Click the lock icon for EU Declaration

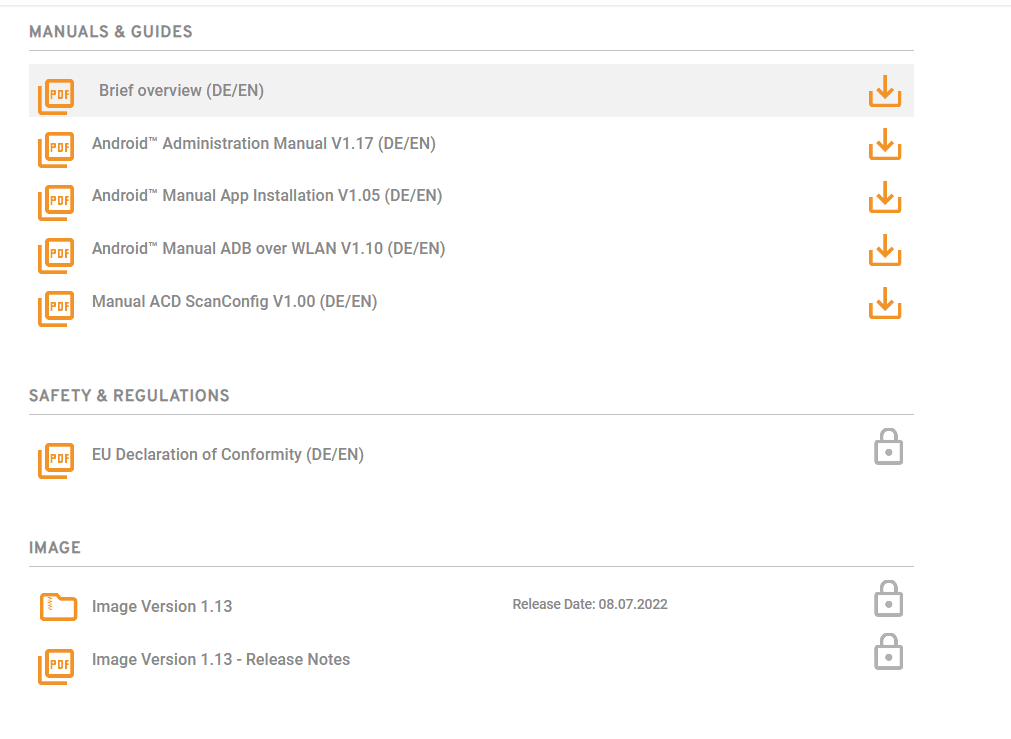click(888, 446)
